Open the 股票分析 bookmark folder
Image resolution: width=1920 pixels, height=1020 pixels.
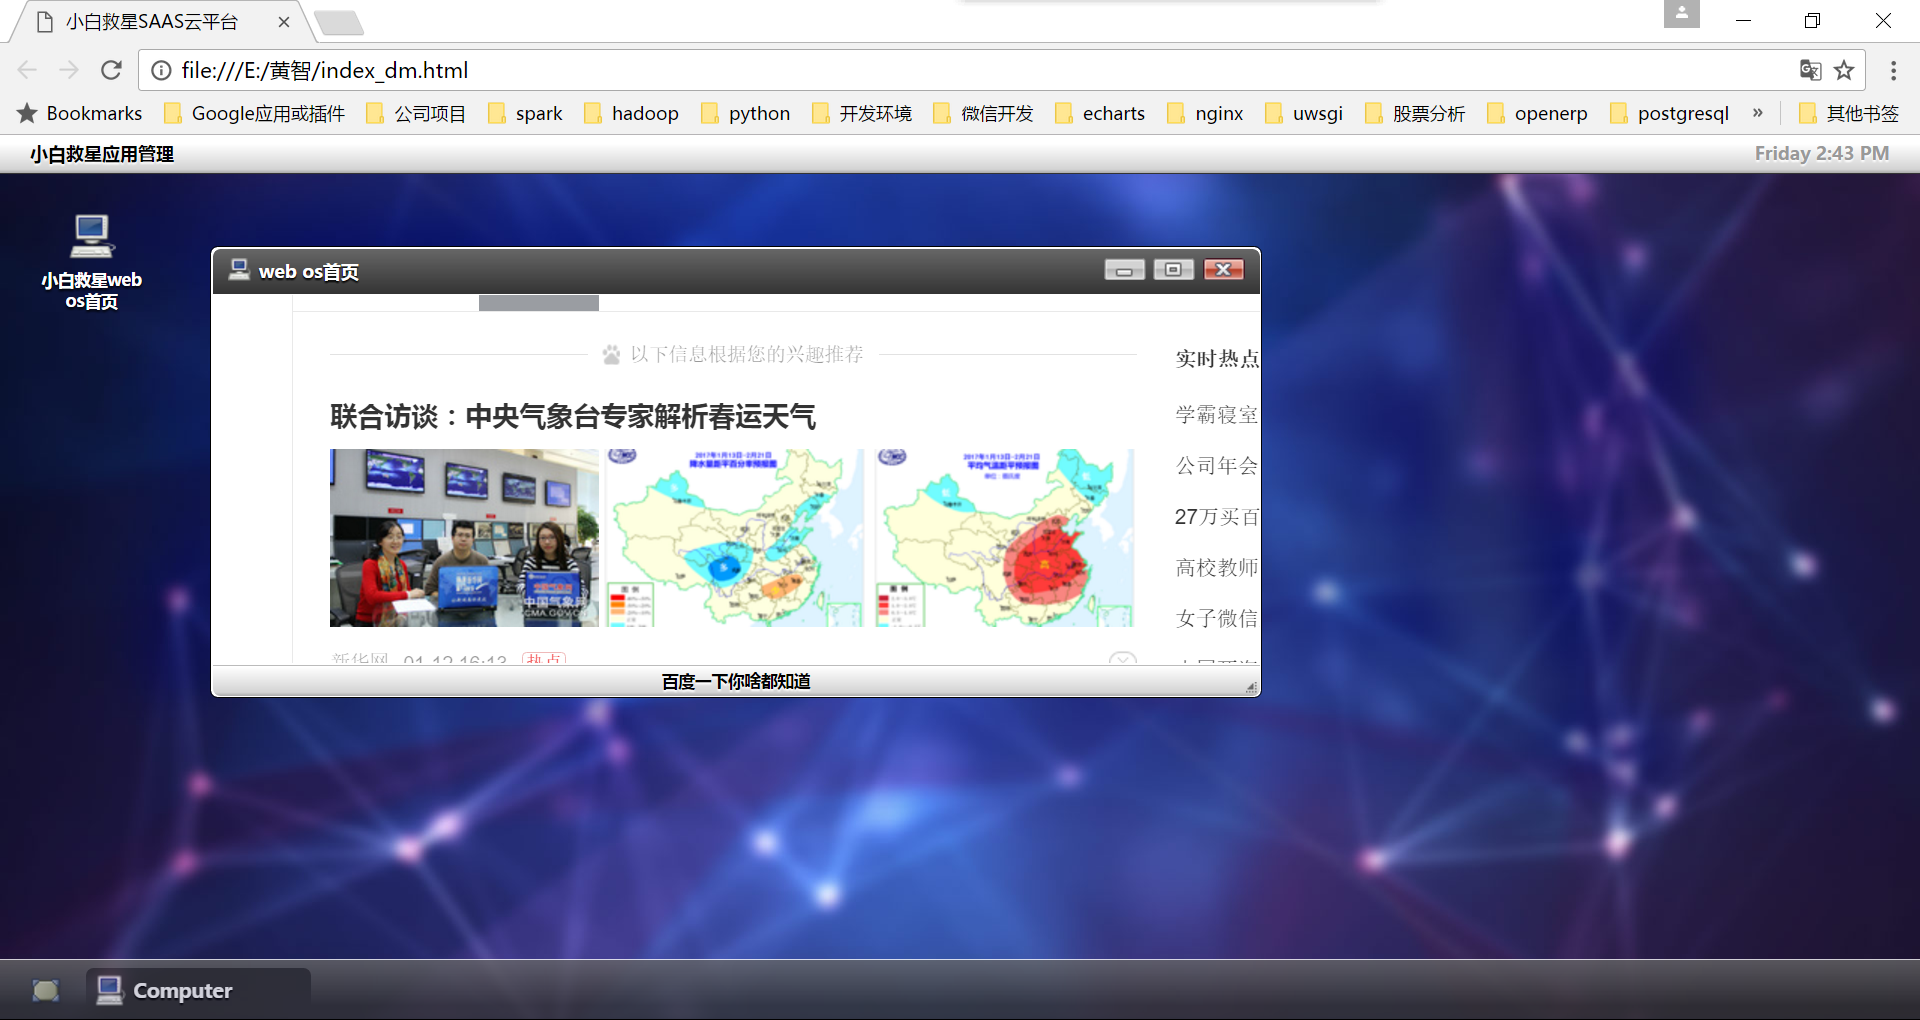(x=1415, y=114)
